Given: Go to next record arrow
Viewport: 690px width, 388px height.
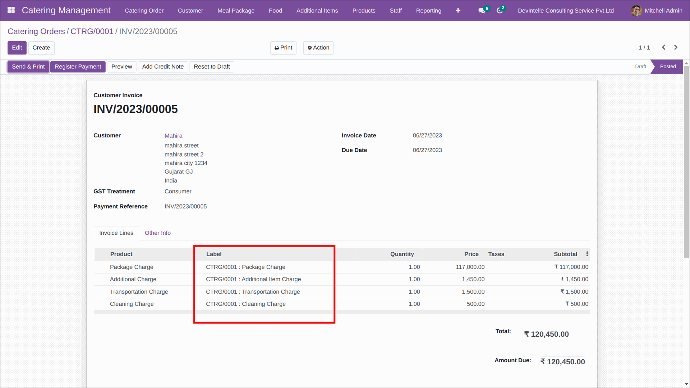Looking at the screenshot, I should (x=676, y=48).
